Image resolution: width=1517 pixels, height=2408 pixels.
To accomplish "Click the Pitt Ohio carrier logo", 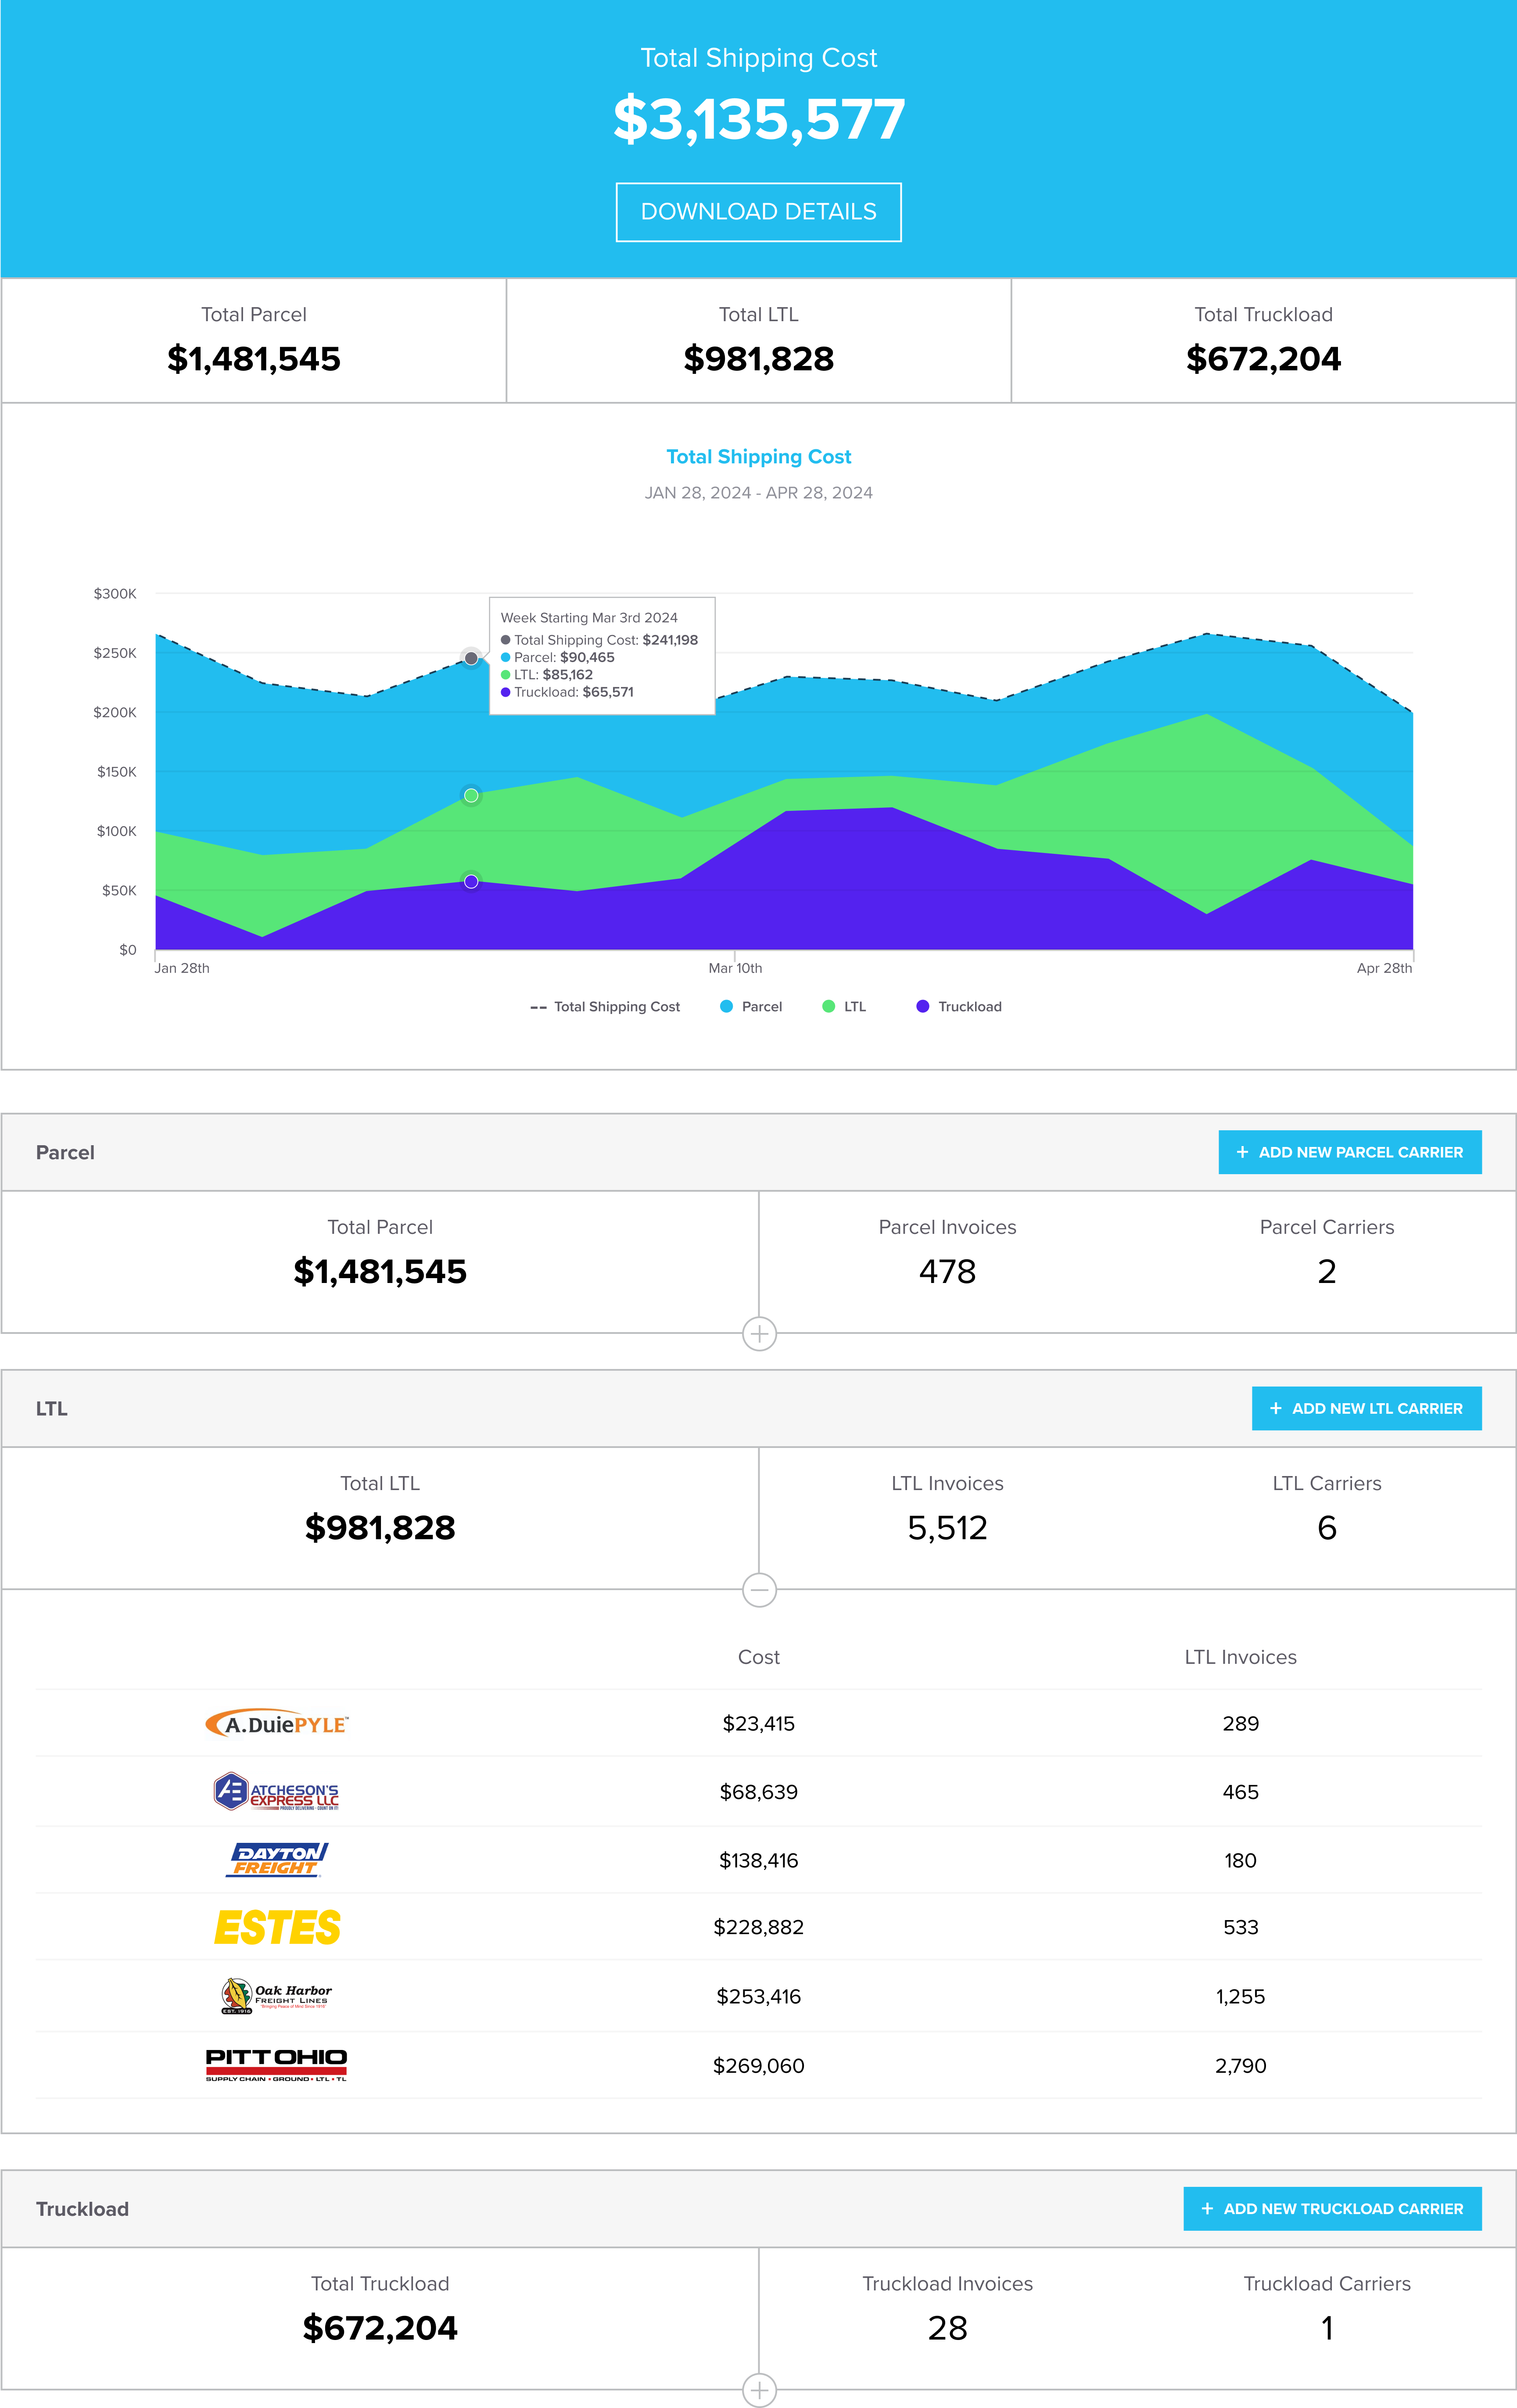I will pyautogui.click(x=277, y=2064).
